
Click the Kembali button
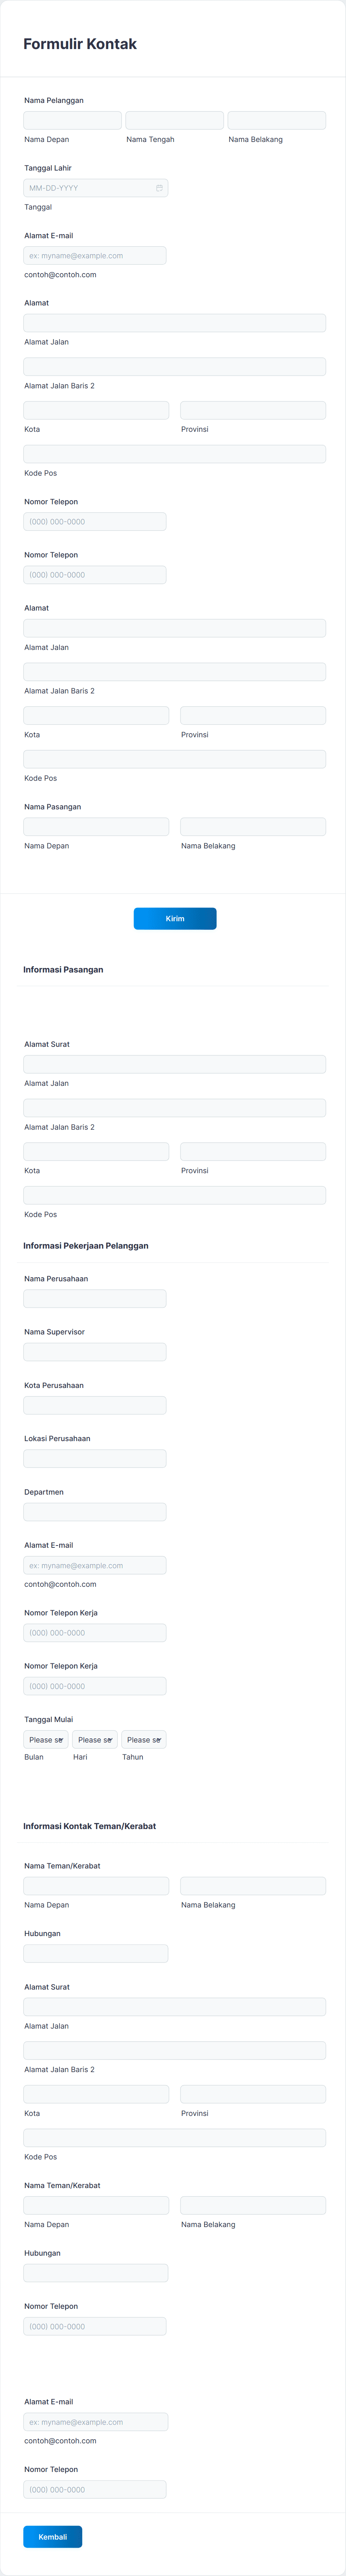click(53, 2536)
